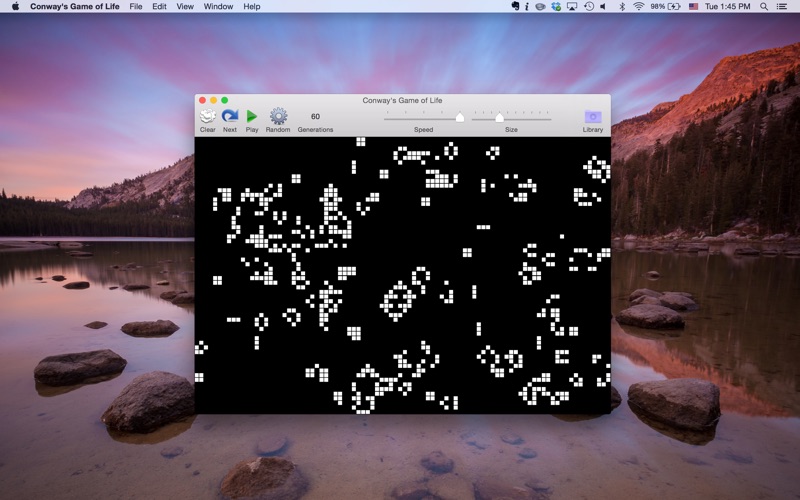Click the Size slider thumb
800x500 pixels.
click(x=499, y=117)
